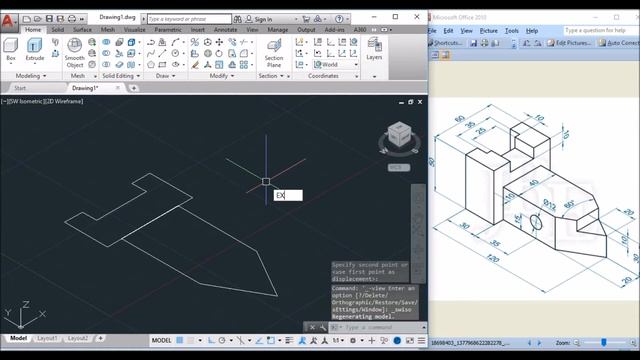Select the Erase tool in Modify panel
640x360 pixels.
pos(195,64)
